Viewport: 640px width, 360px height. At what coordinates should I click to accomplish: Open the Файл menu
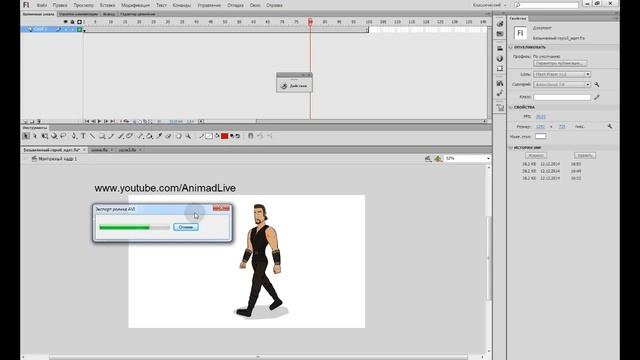[41, 5]
